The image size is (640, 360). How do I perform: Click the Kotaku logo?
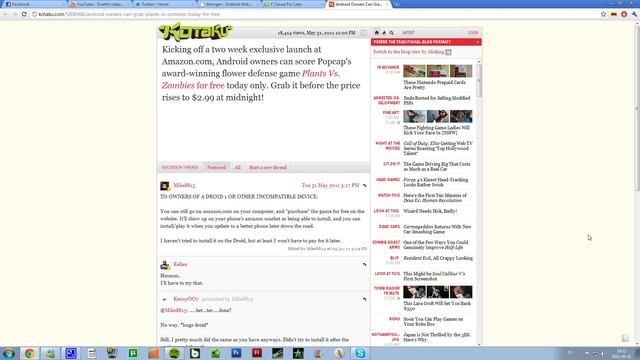point(195,32)
